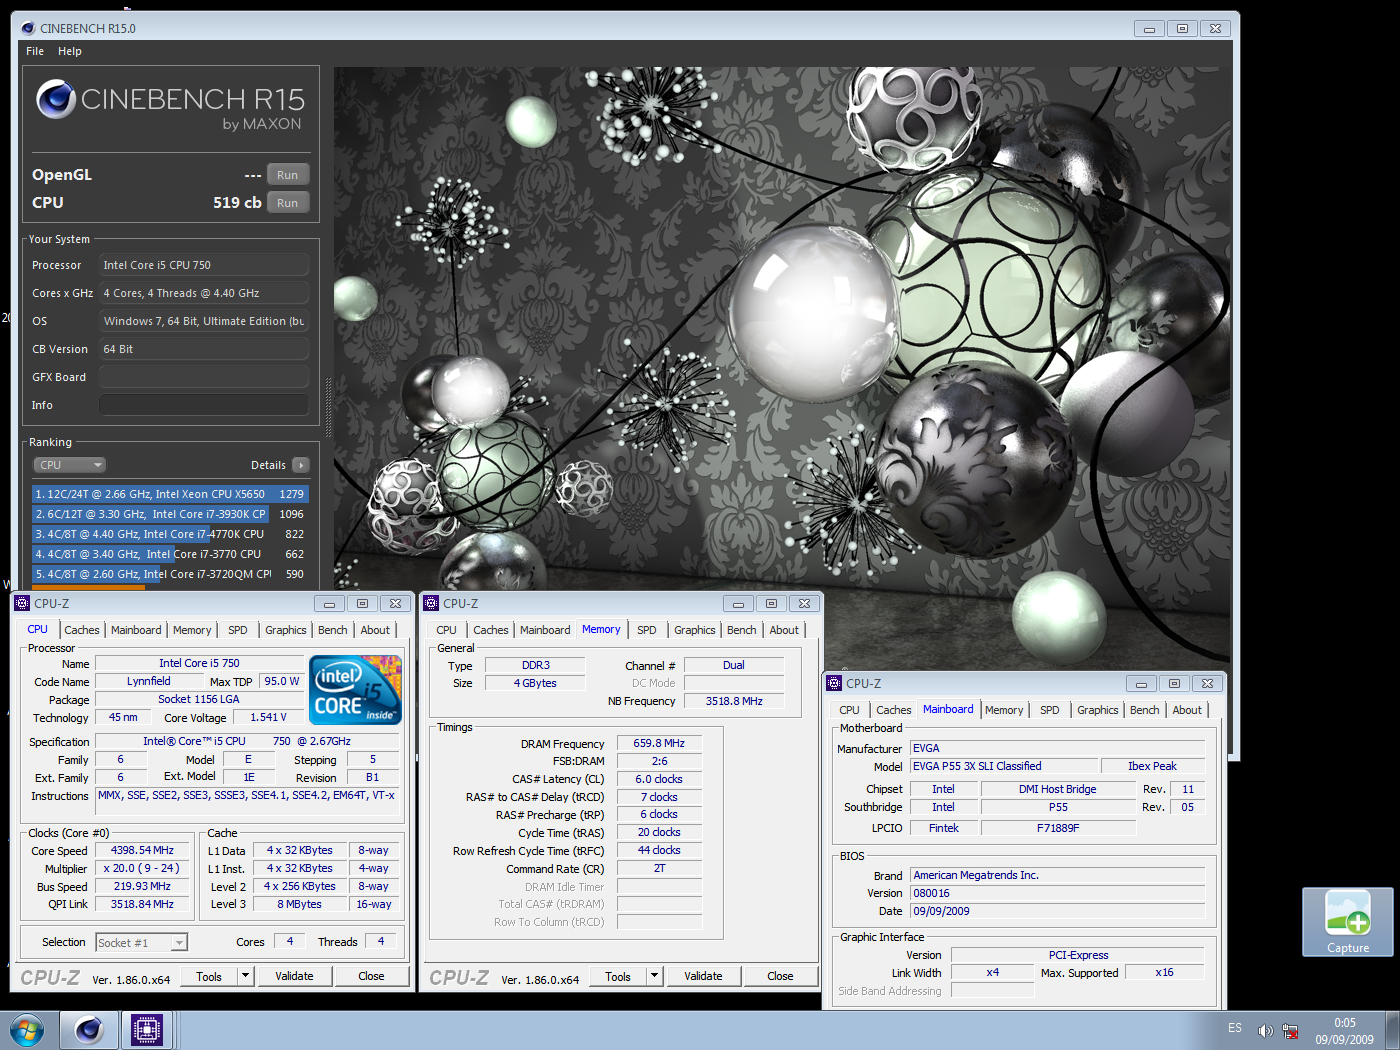Click Close in CPU-Z CPU window
Image resolution: width=1400 pixels, height=1050 pixels.
point(371,976)
